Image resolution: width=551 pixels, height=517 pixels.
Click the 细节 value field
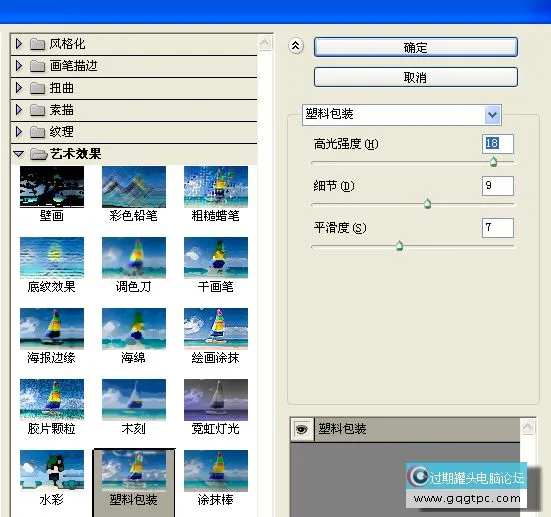[x=498, y=186]
